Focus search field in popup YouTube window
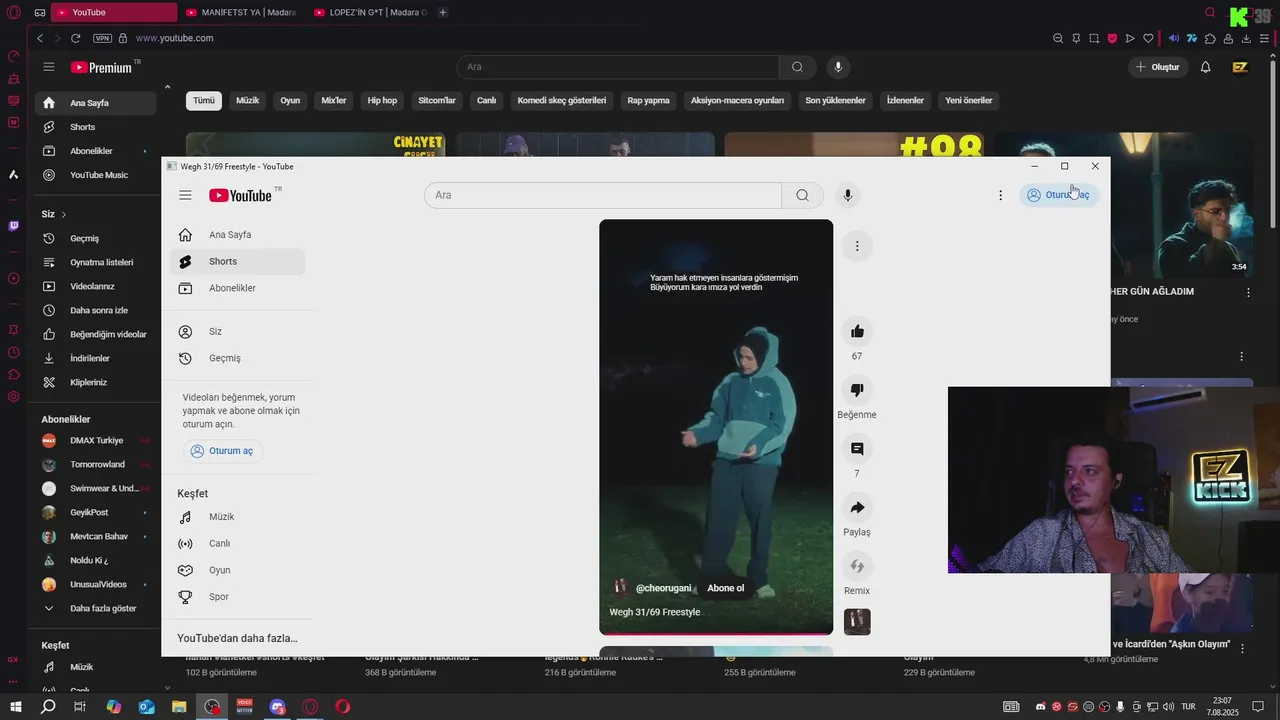 (603, 195)
